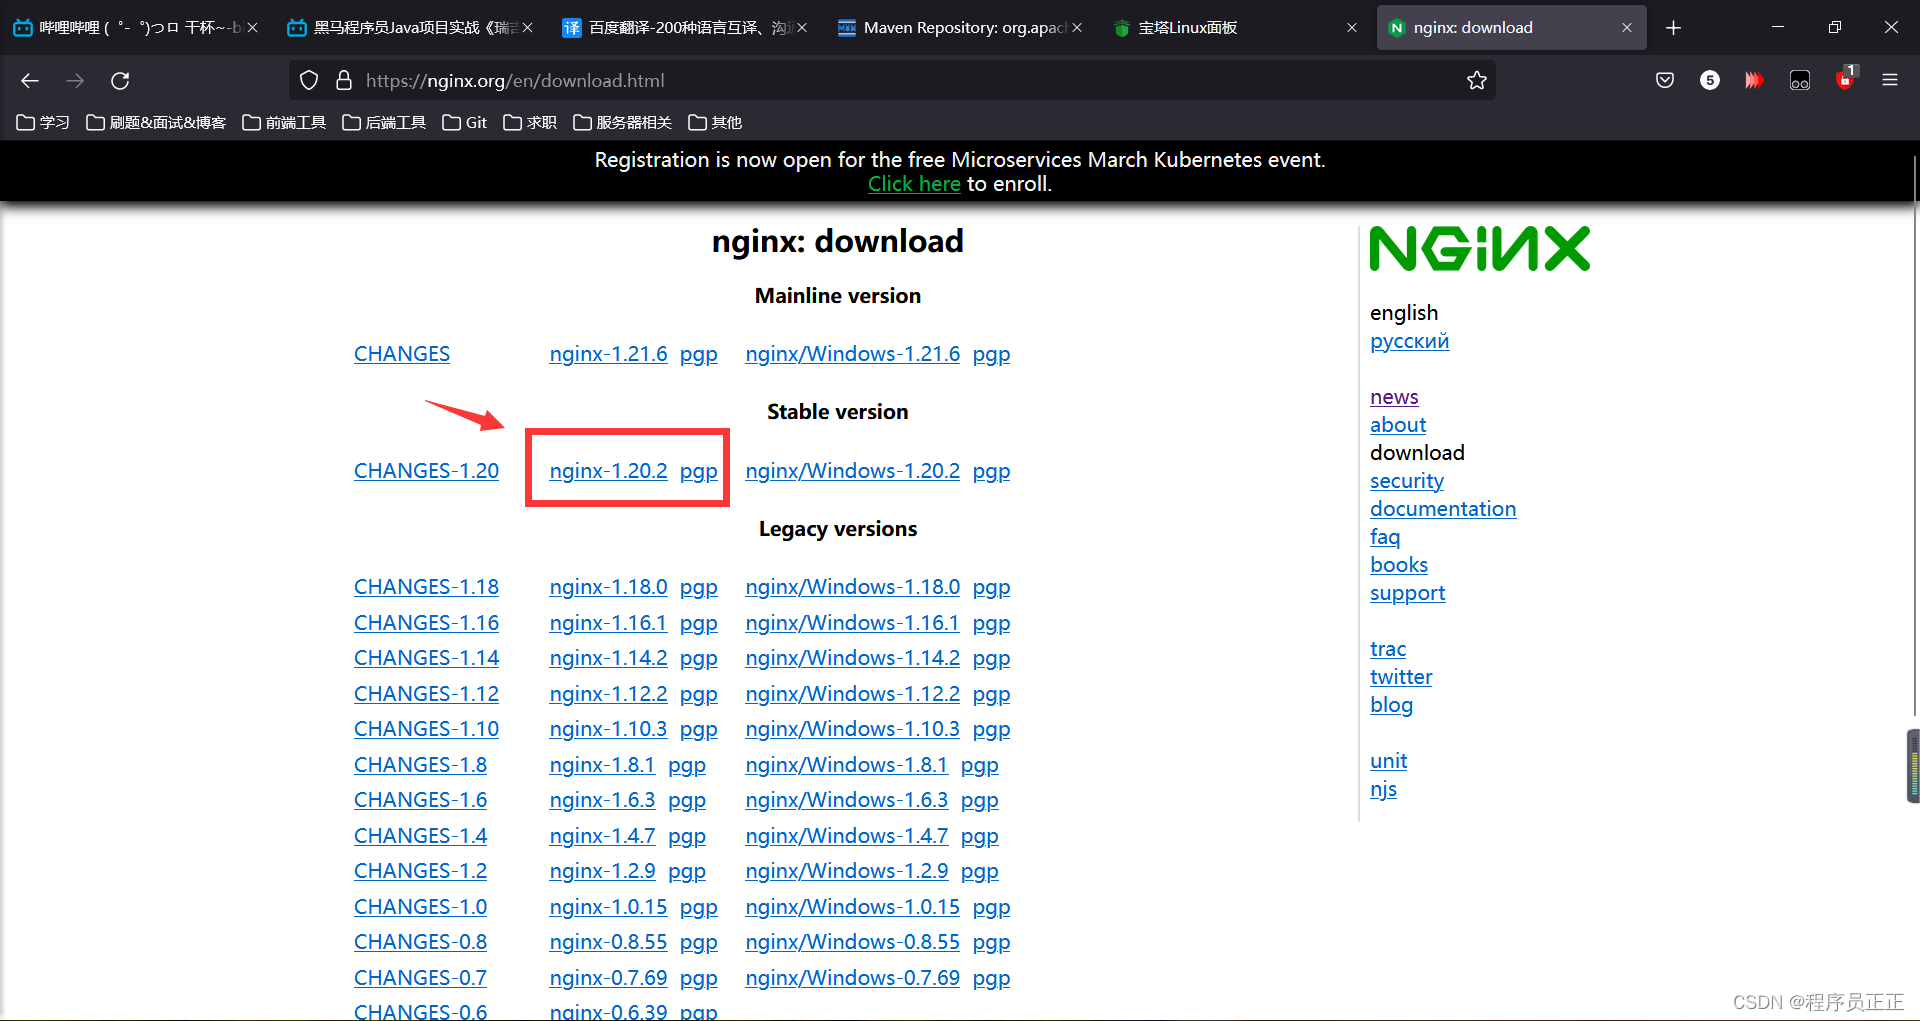Open CHANGES-1.6 link

point(420,800)
